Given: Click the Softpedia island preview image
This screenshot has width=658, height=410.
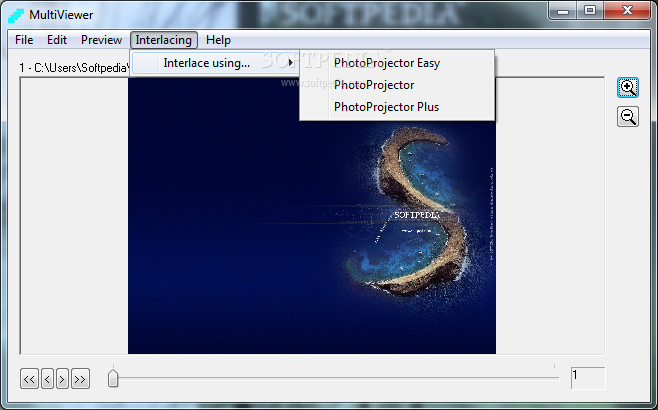Looking at the screenshot, I should coord(312,216).
